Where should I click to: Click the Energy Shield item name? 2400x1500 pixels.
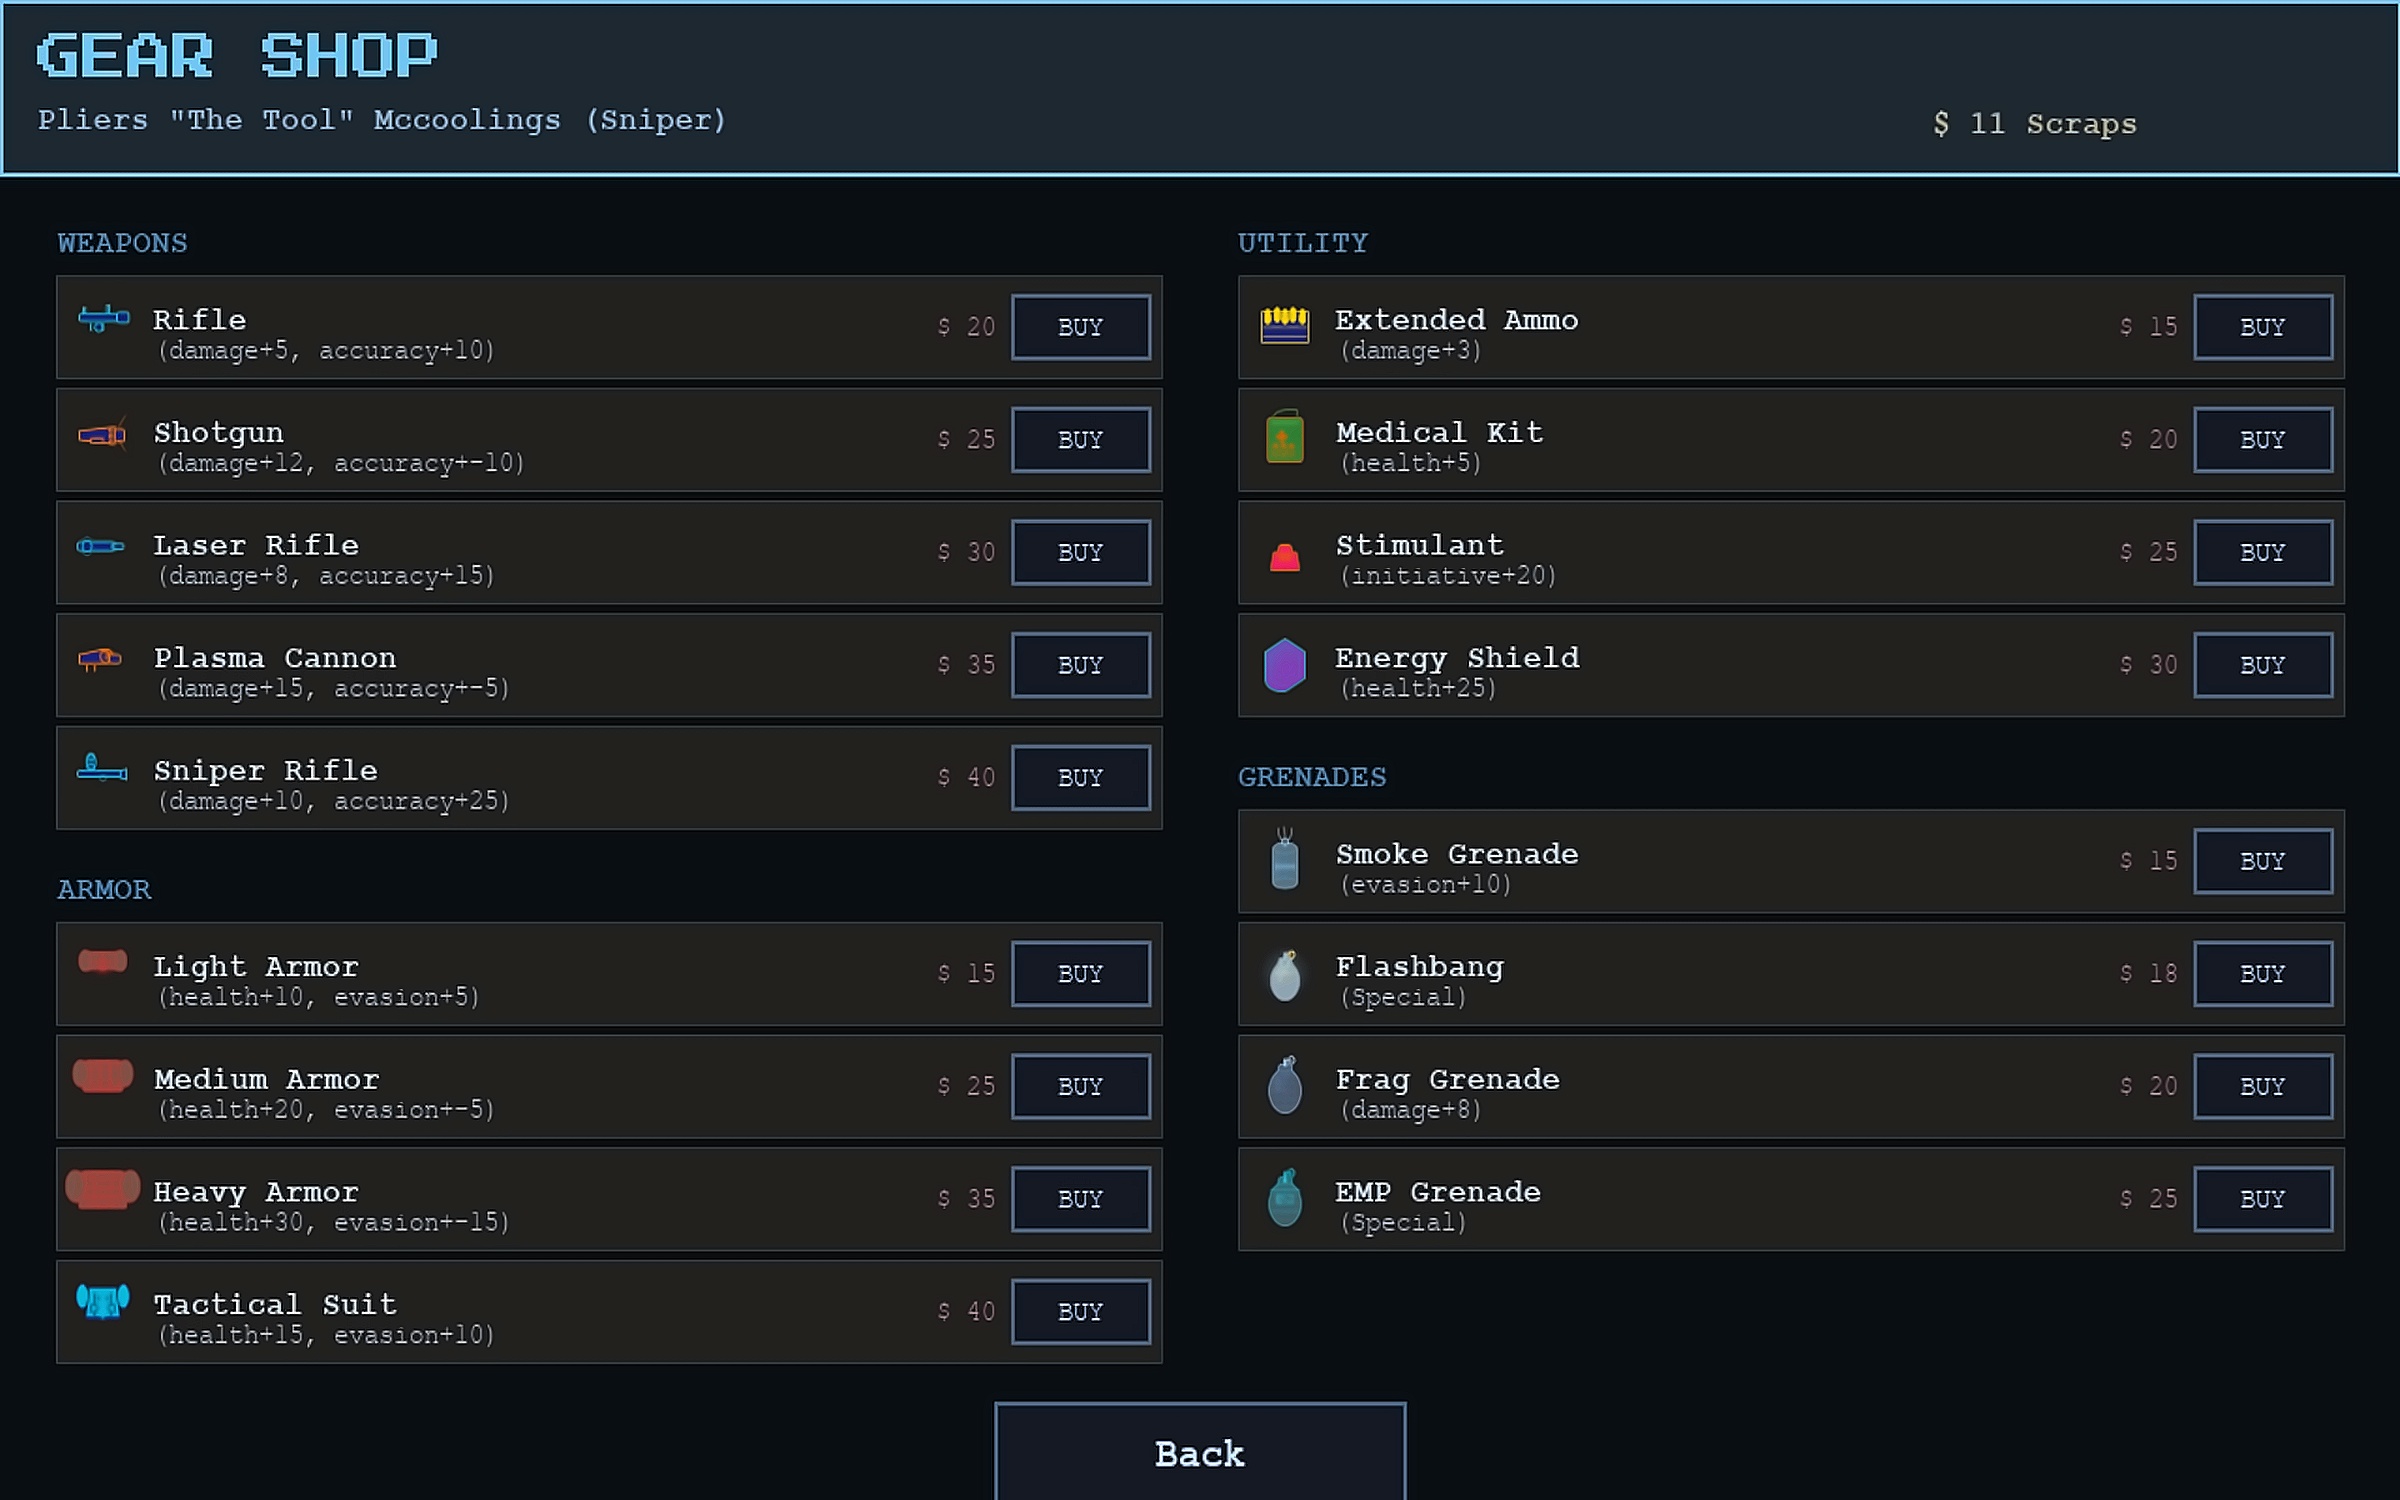(1457, 658)
